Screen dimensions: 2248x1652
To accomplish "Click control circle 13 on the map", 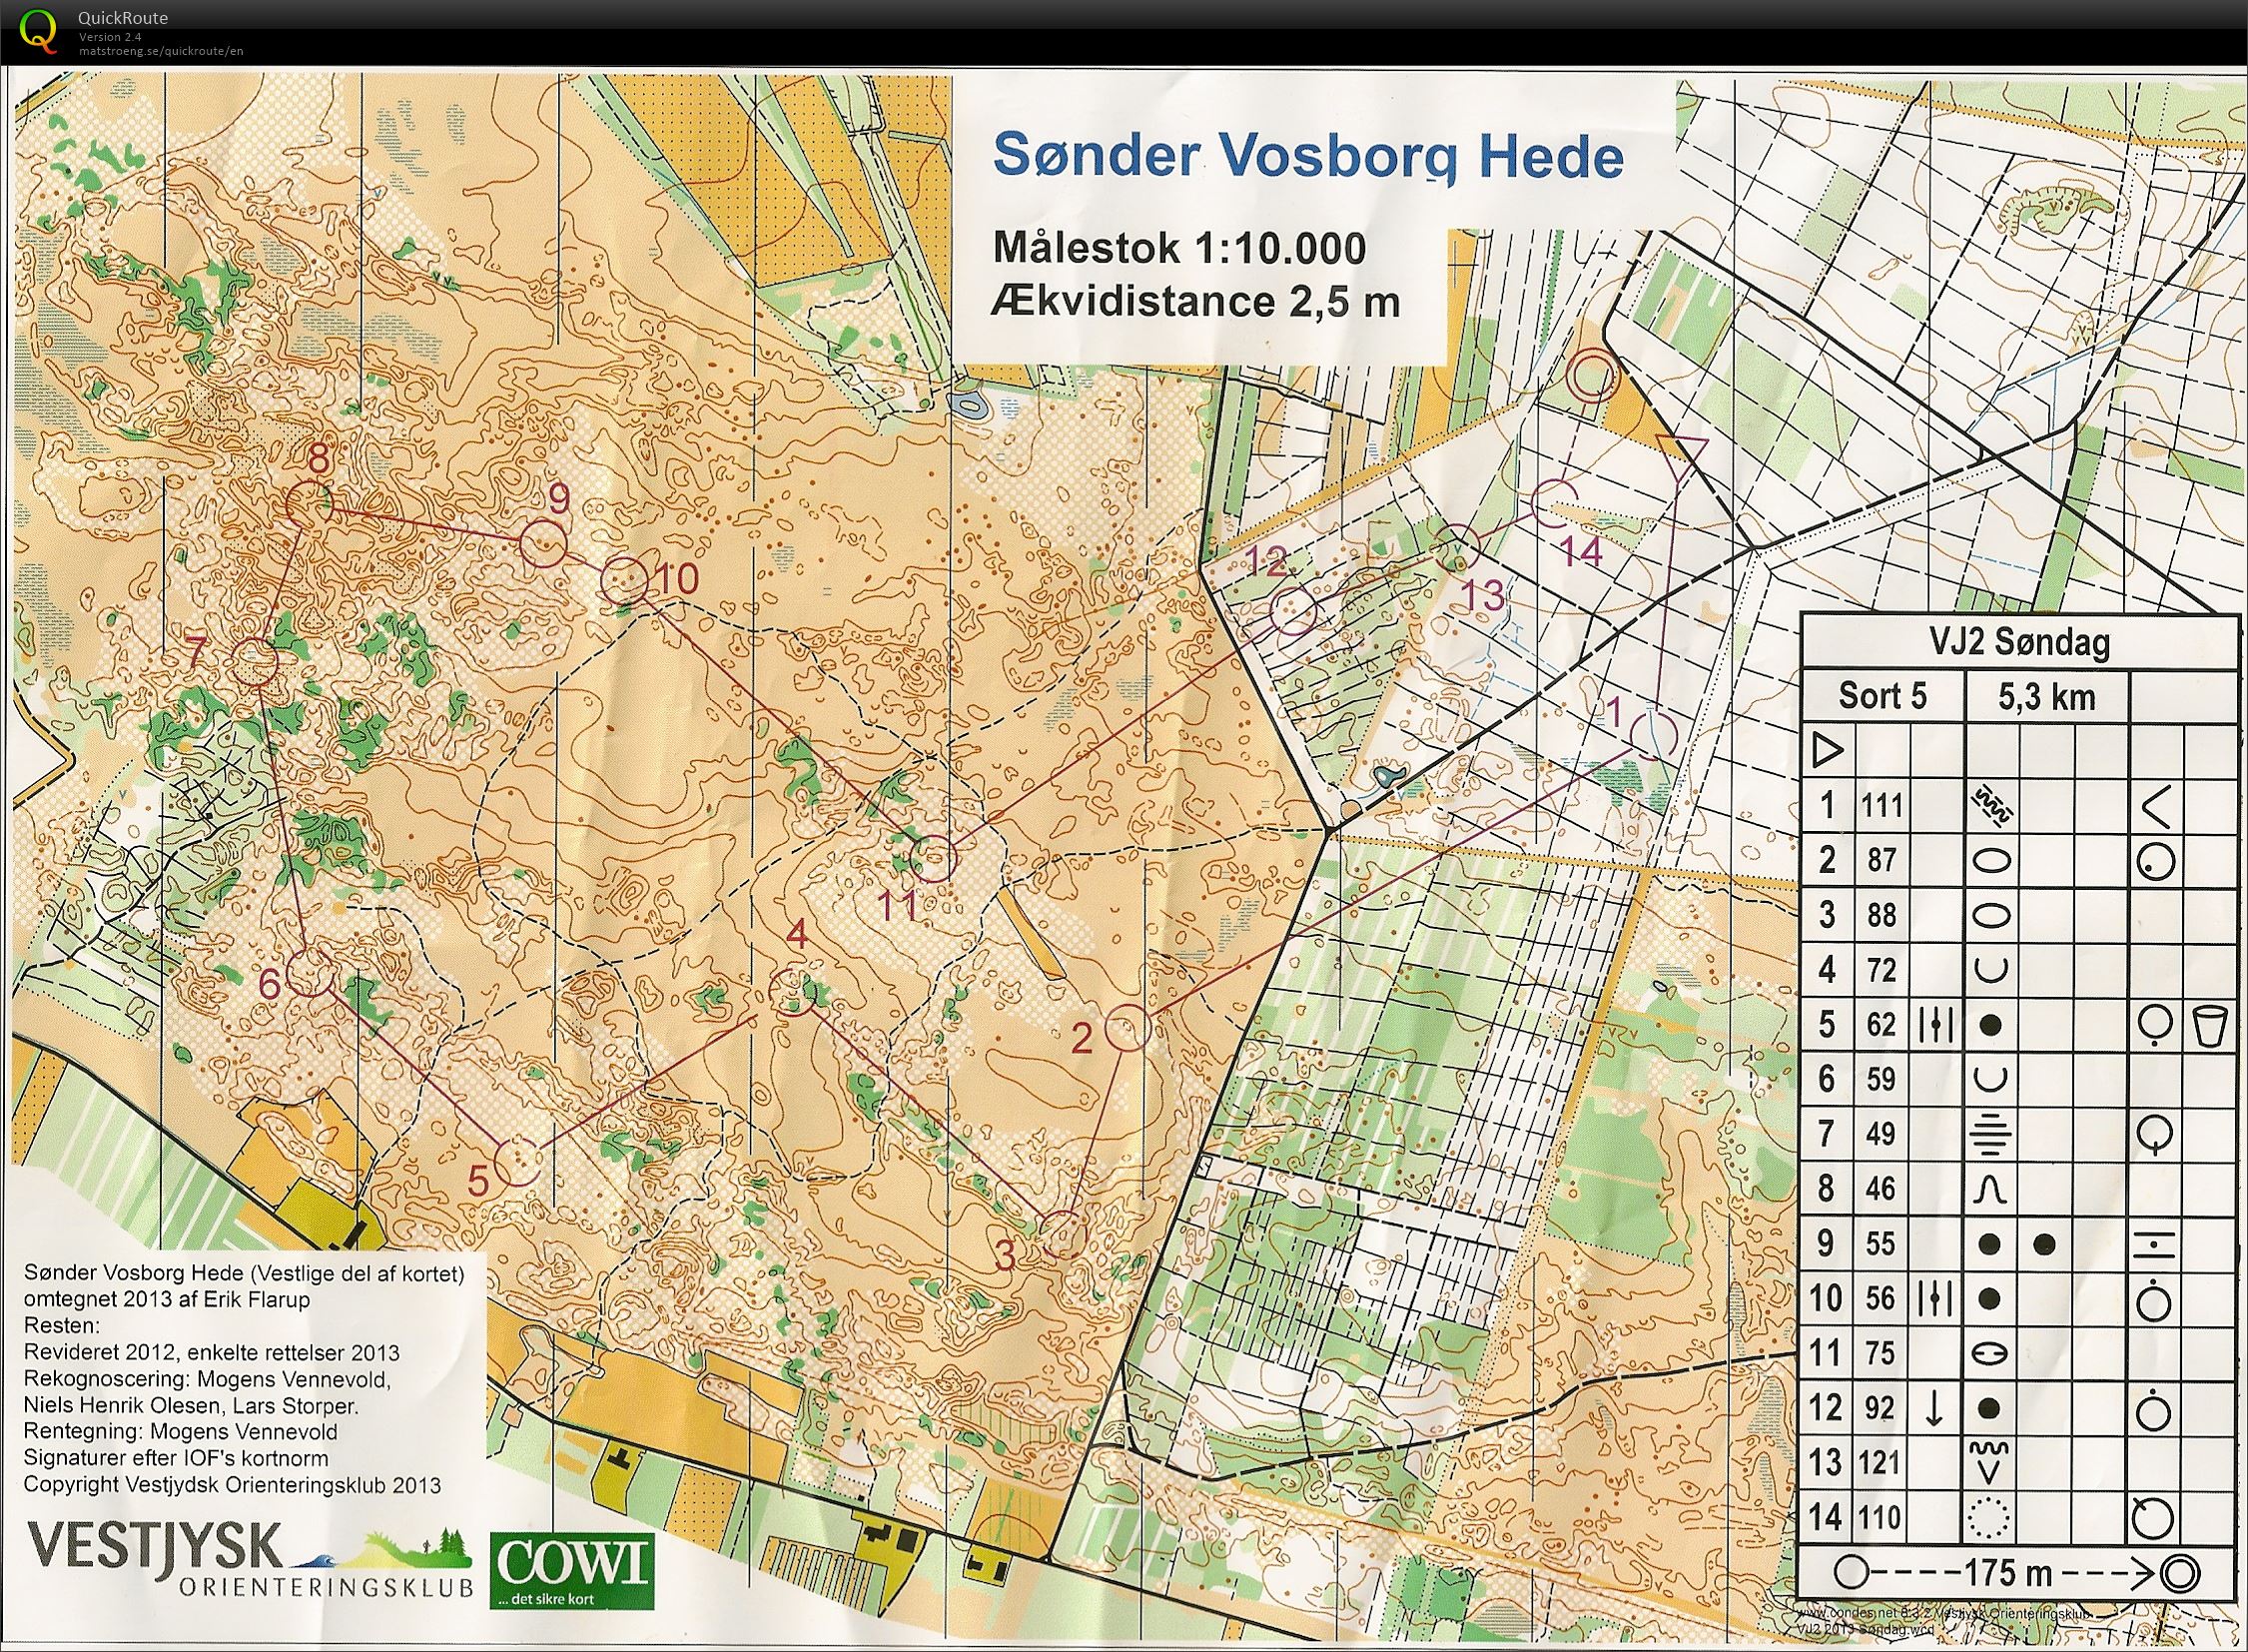I will [x=1459, y=548].
